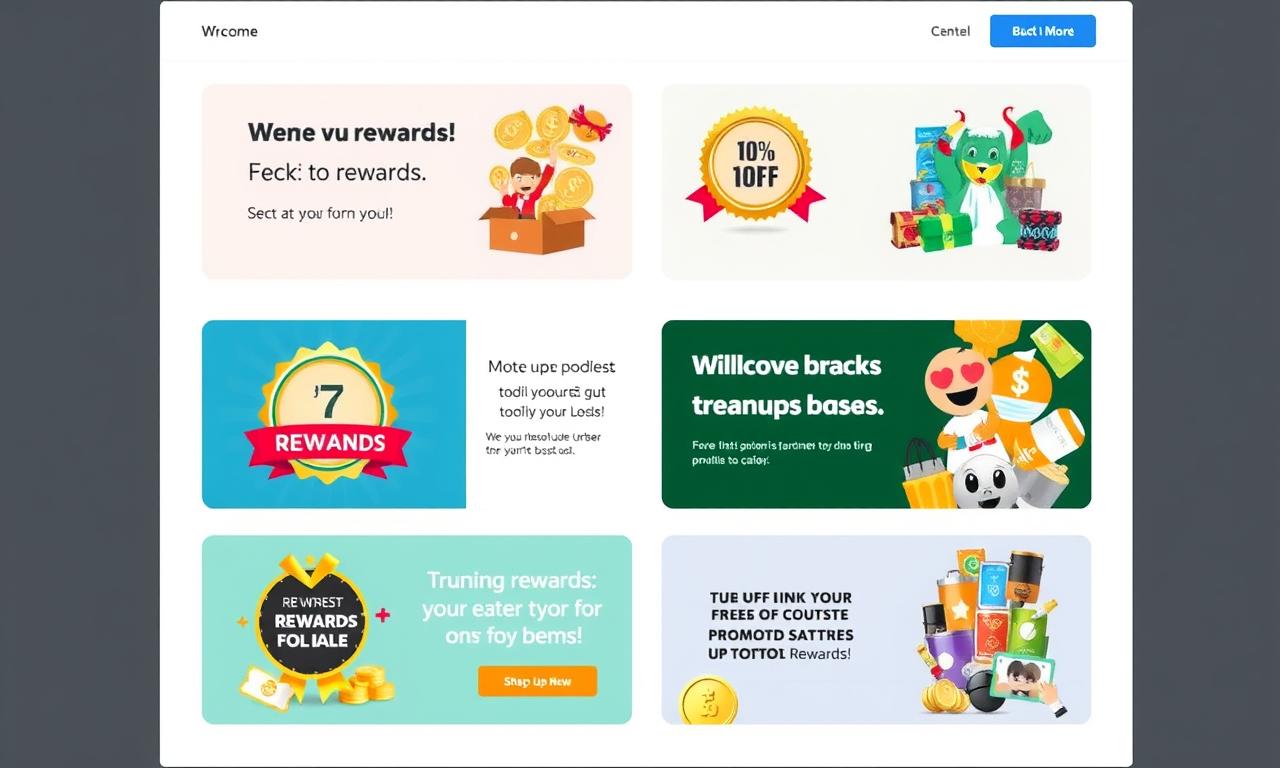The image size is (1280, 768).
Task: Click the red-ribbon REWARDS badge numbered 7
Action: coord(328,413)
